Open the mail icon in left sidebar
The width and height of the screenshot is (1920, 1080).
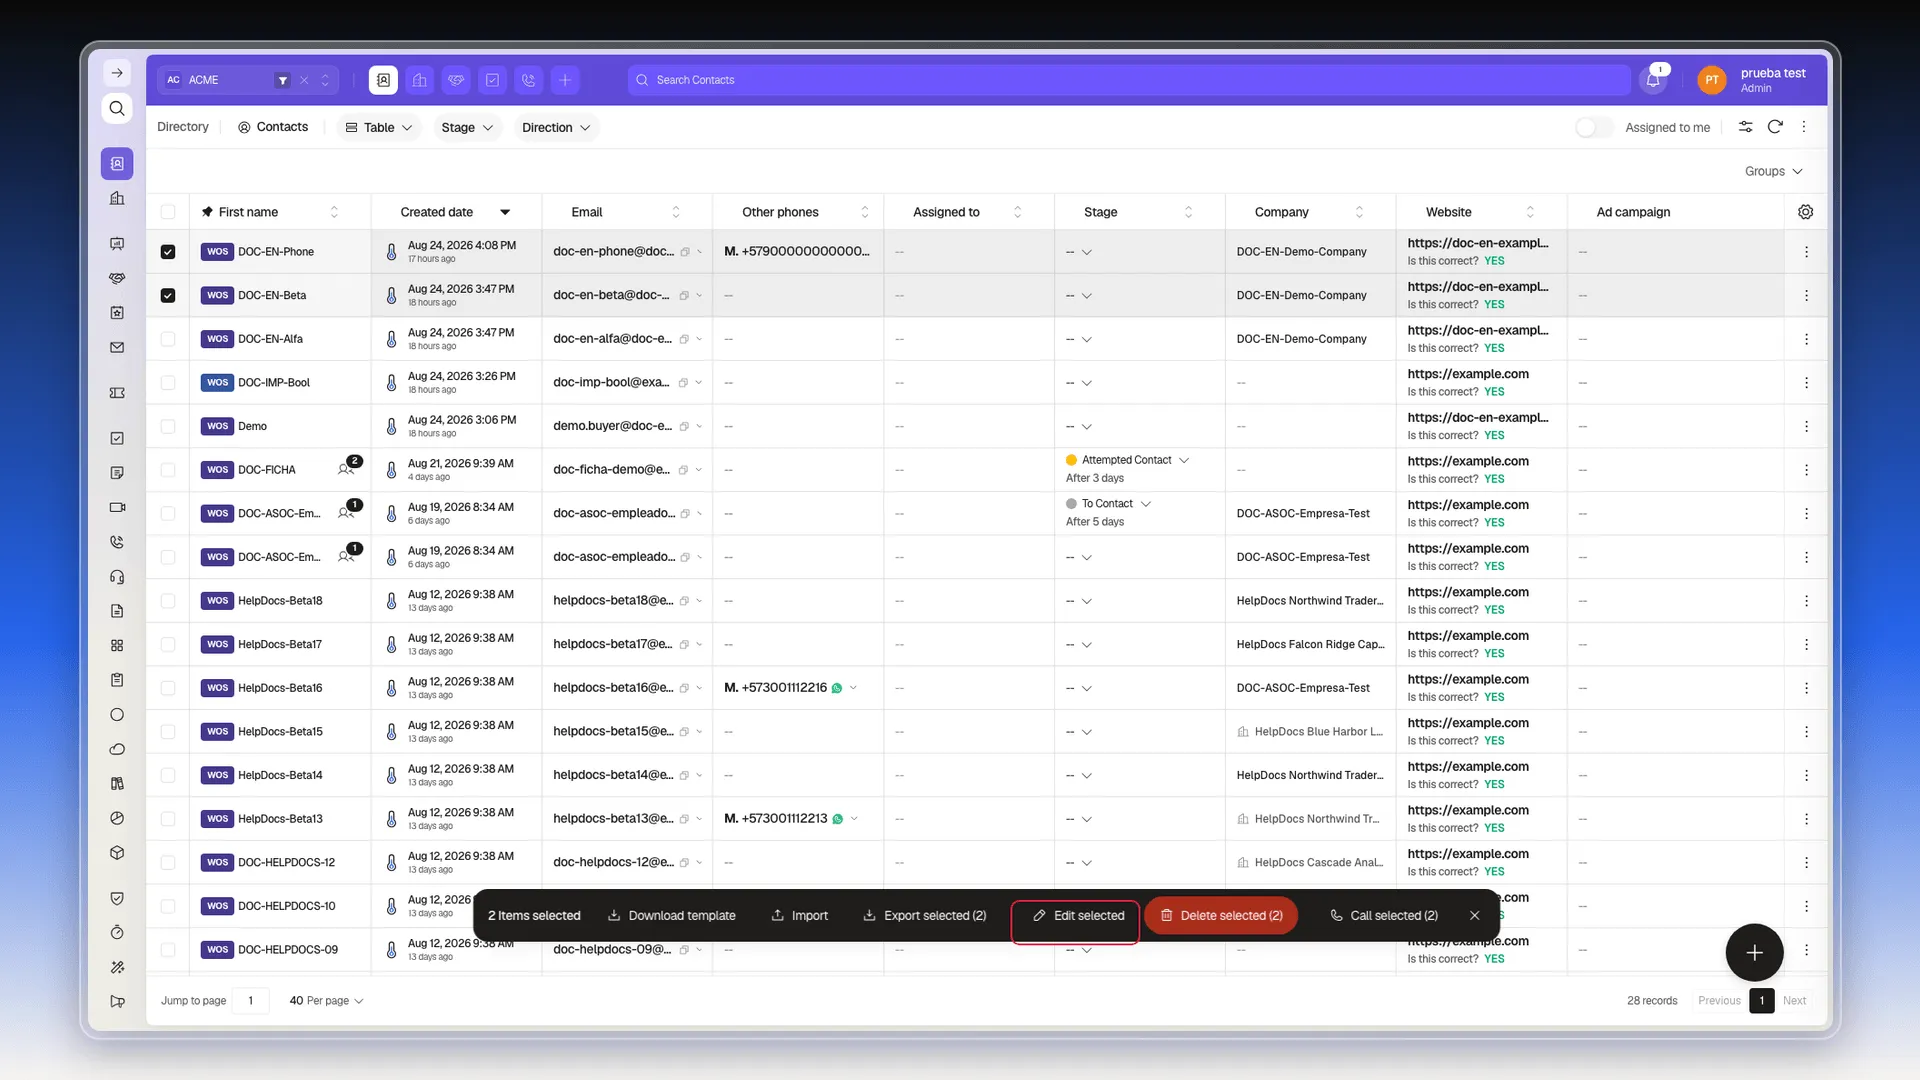117,348
